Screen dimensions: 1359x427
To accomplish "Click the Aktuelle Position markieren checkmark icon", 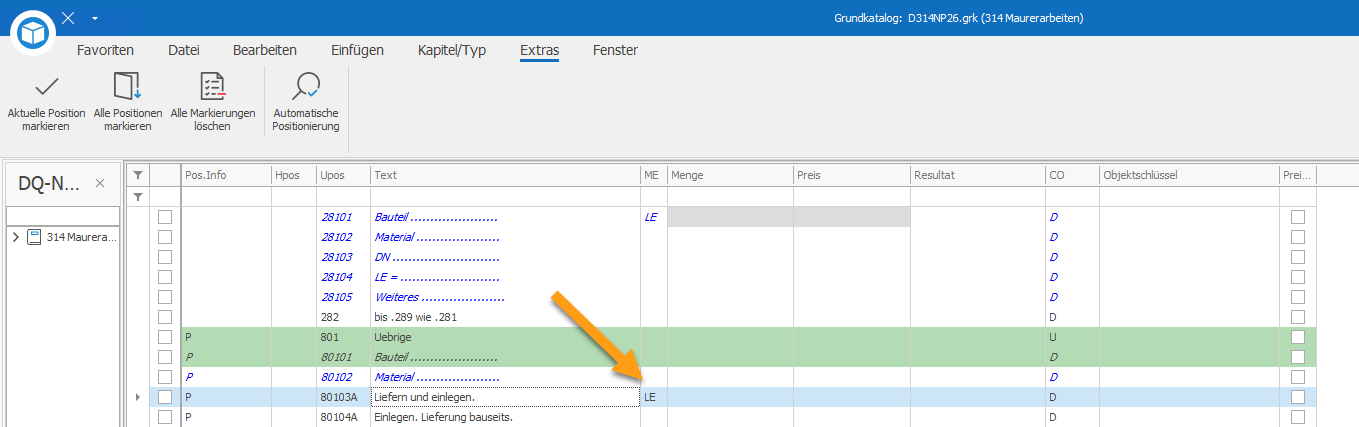I will point(46,86).
